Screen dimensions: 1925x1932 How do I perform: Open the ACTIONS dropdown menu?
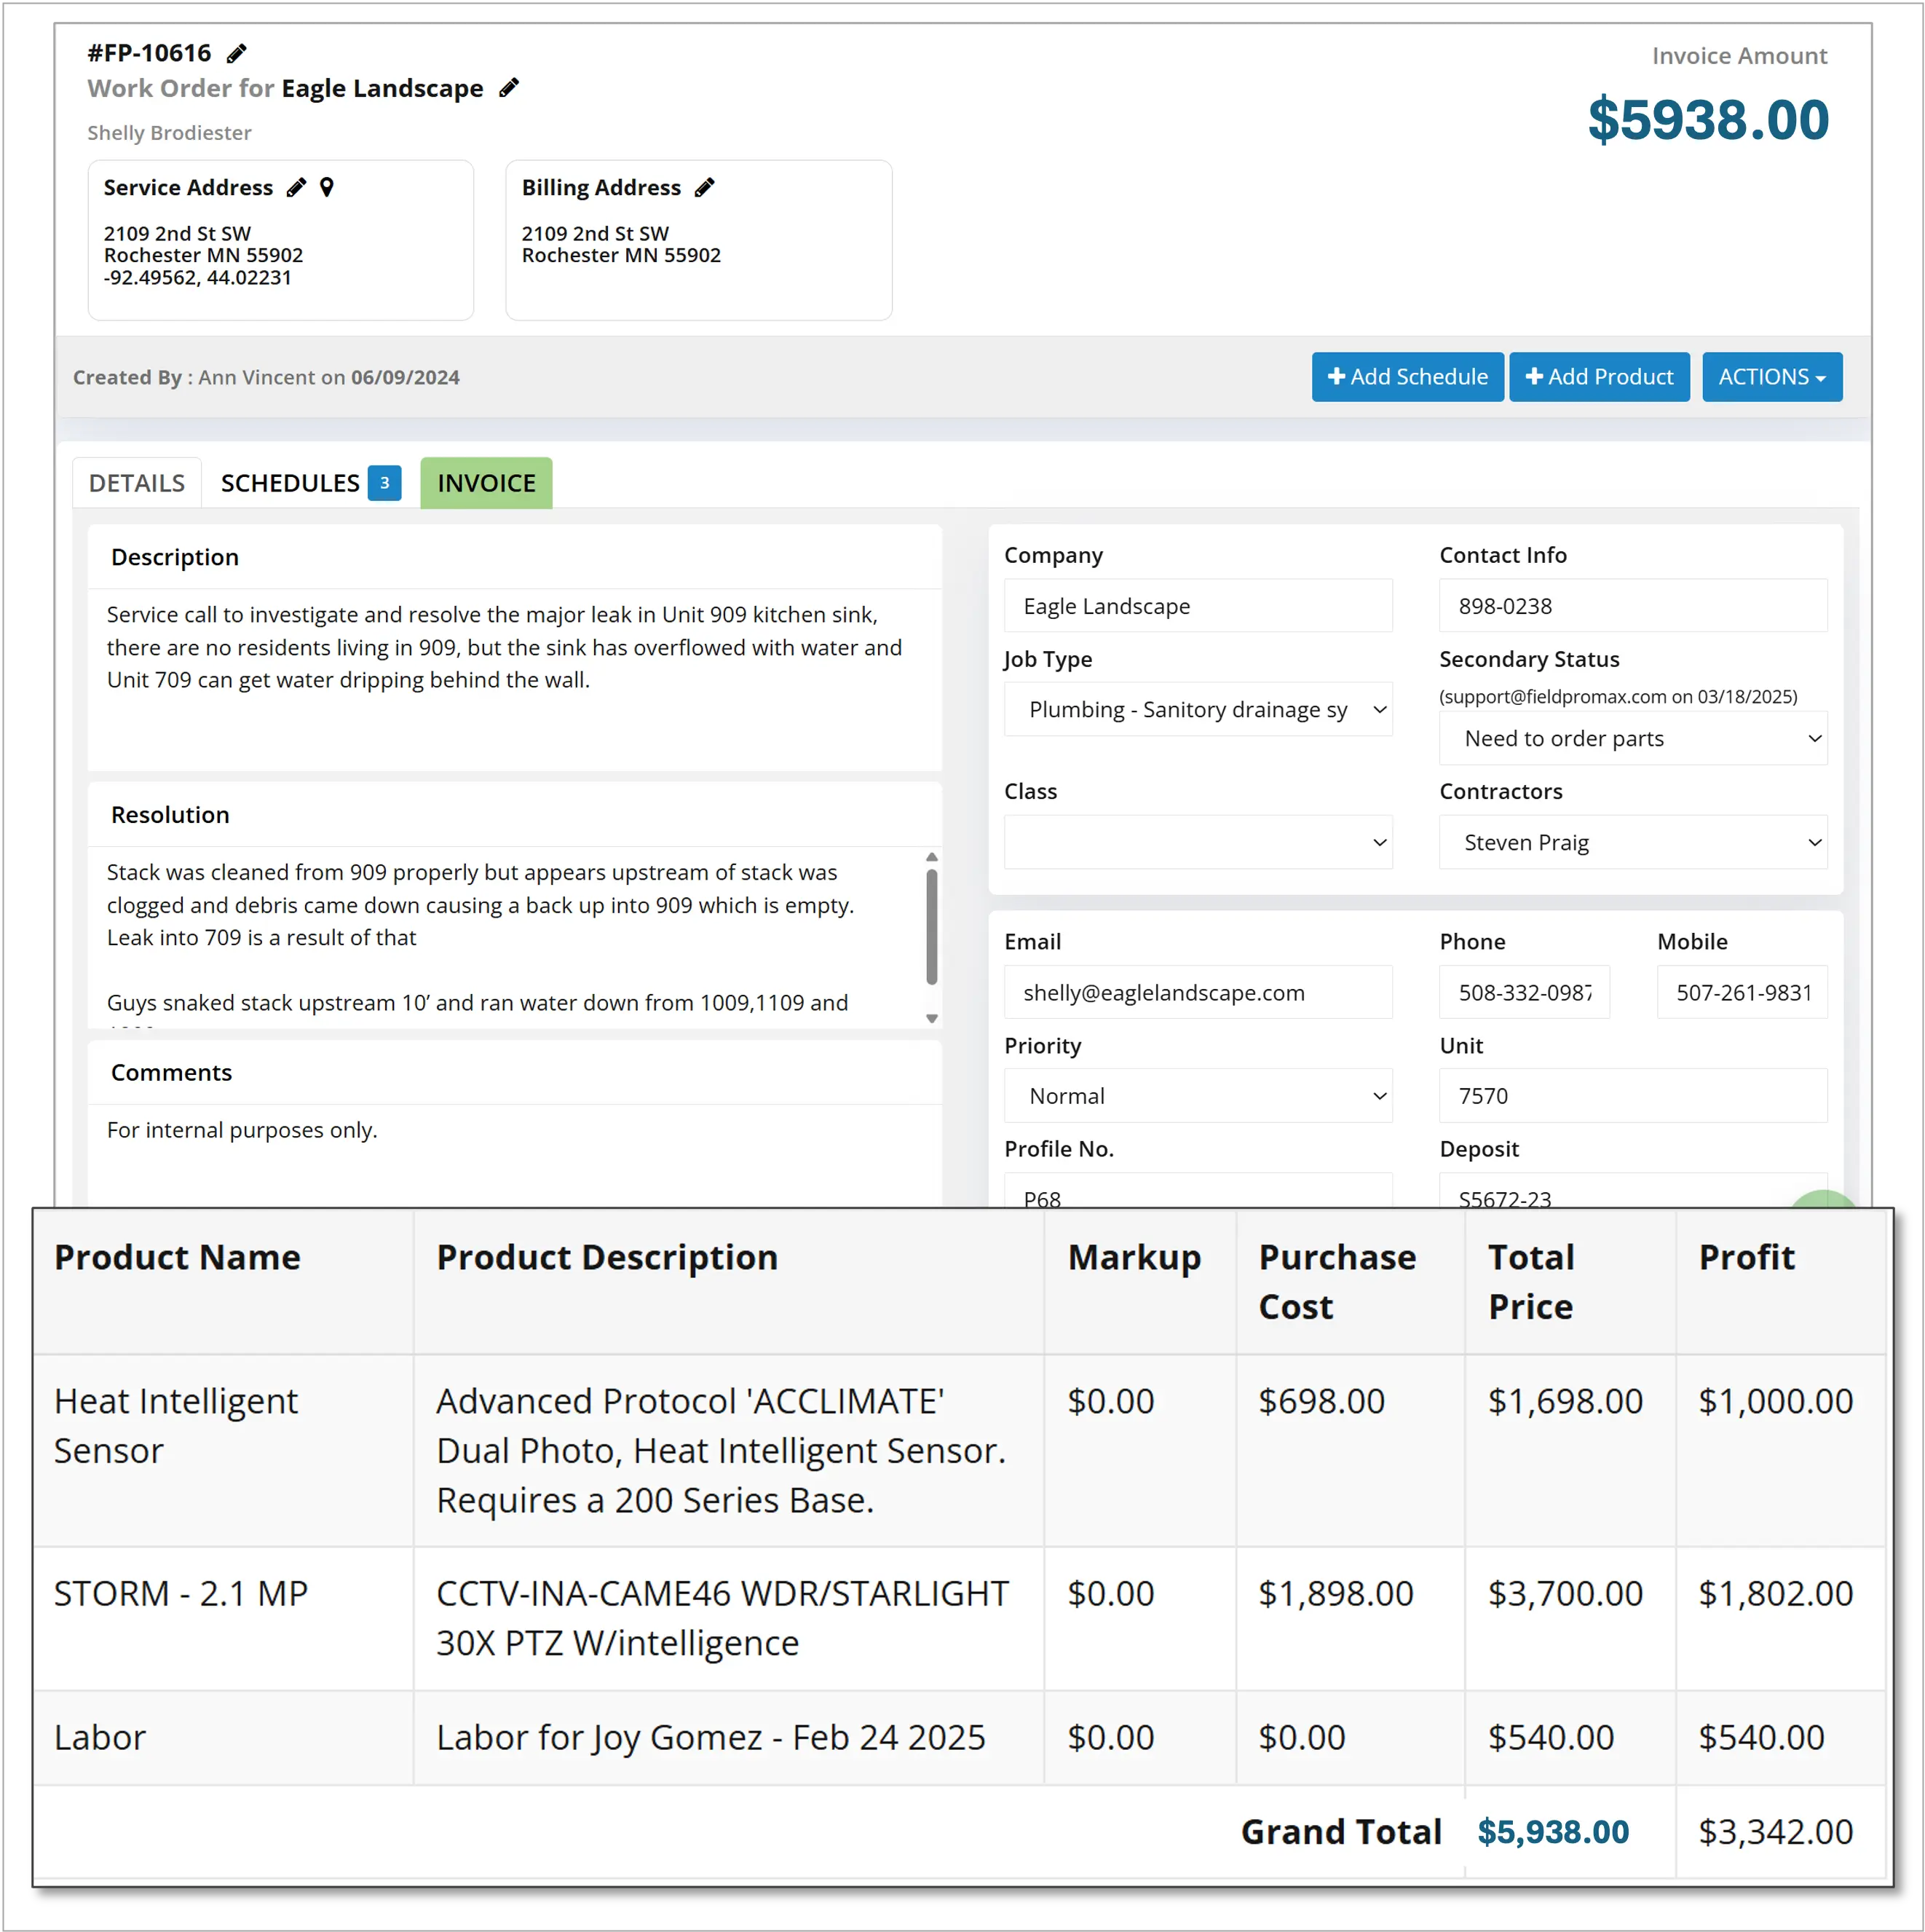[x=1772, y=377]
